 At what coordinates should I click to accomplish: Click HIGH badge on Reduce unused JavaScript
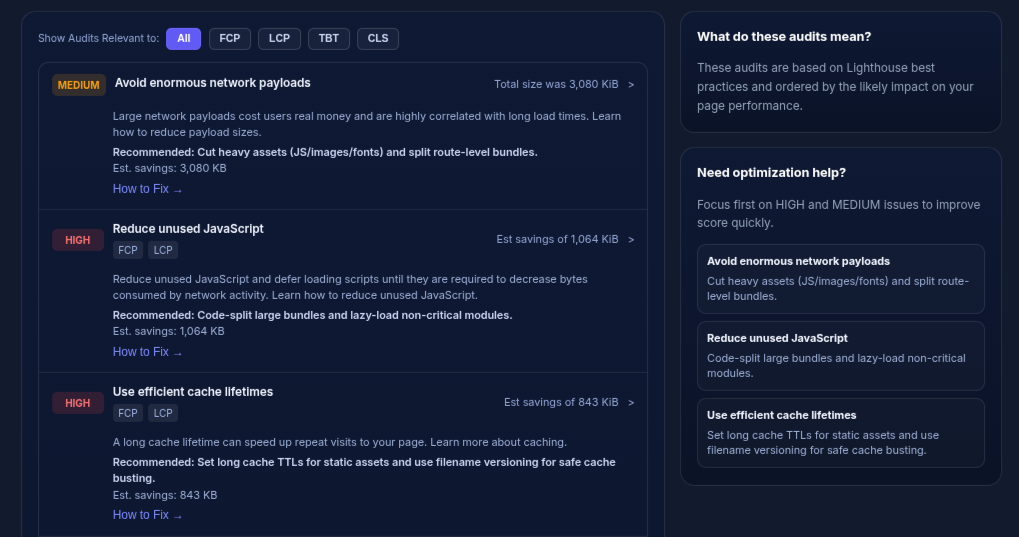pyautogui.click(x=78, y=240)
